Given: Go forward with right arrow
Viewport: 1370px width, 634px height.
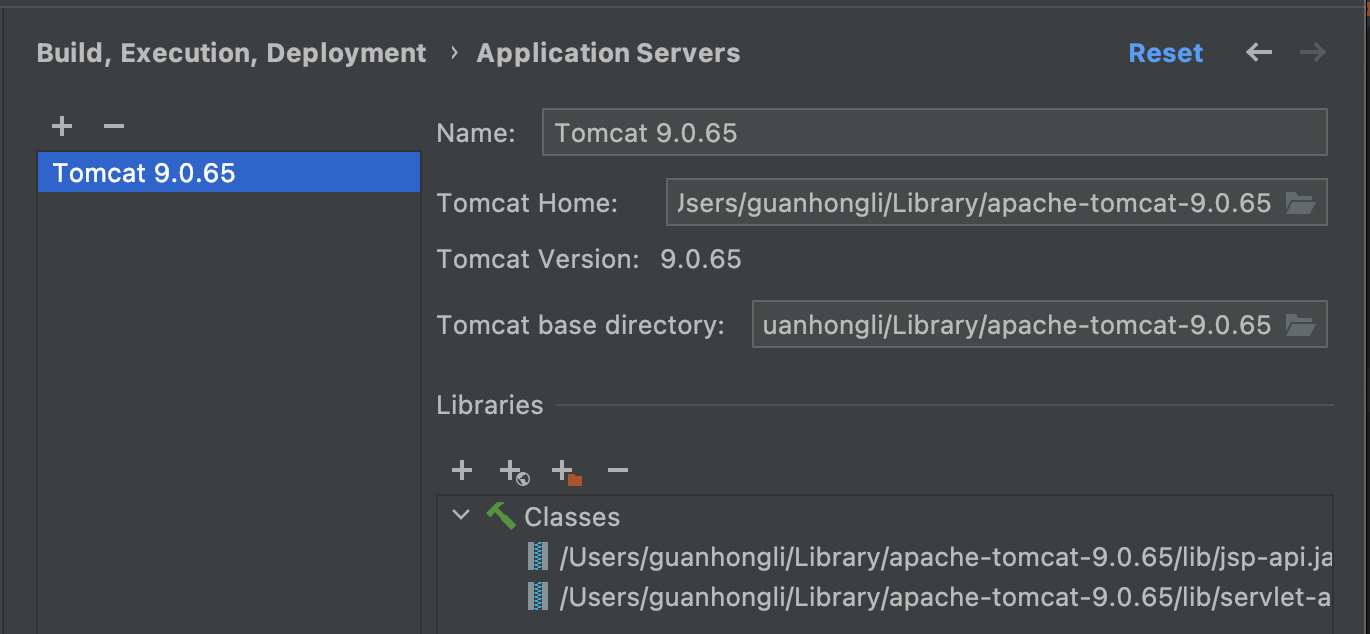Looking at the screenshot, I should point(1312,53).
